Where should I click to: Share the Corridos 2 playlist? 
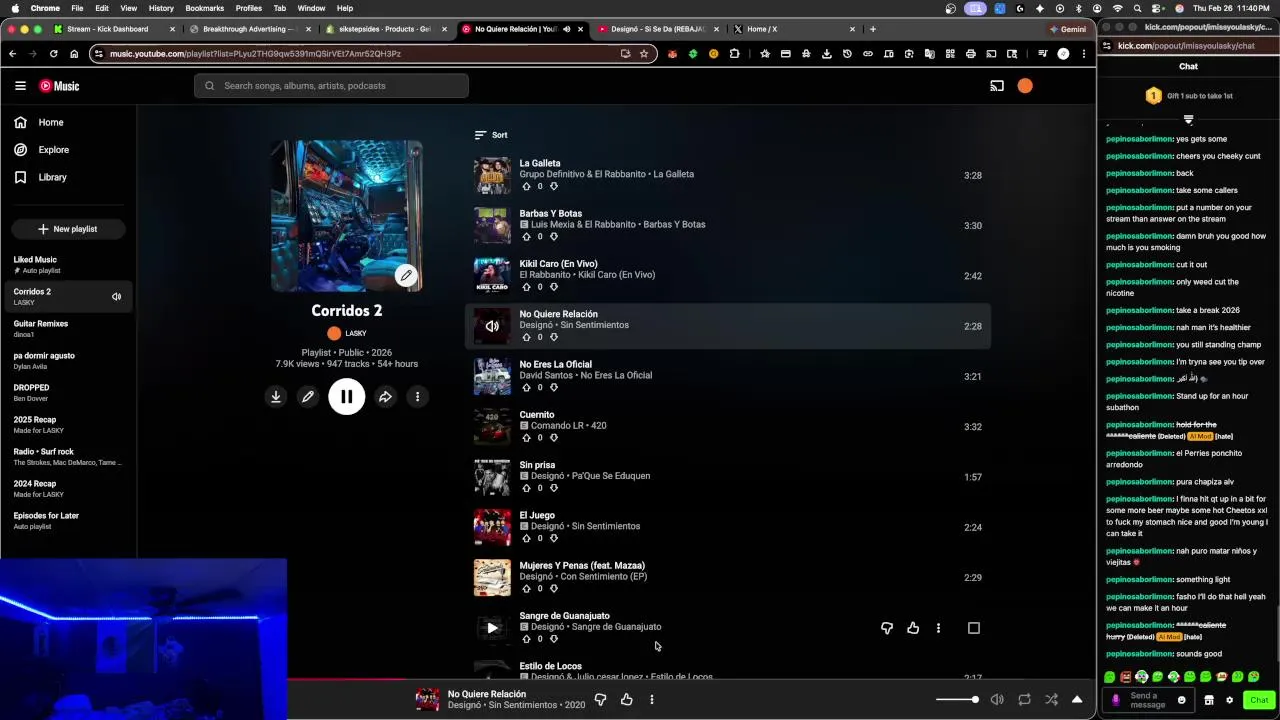pos(385,397)
